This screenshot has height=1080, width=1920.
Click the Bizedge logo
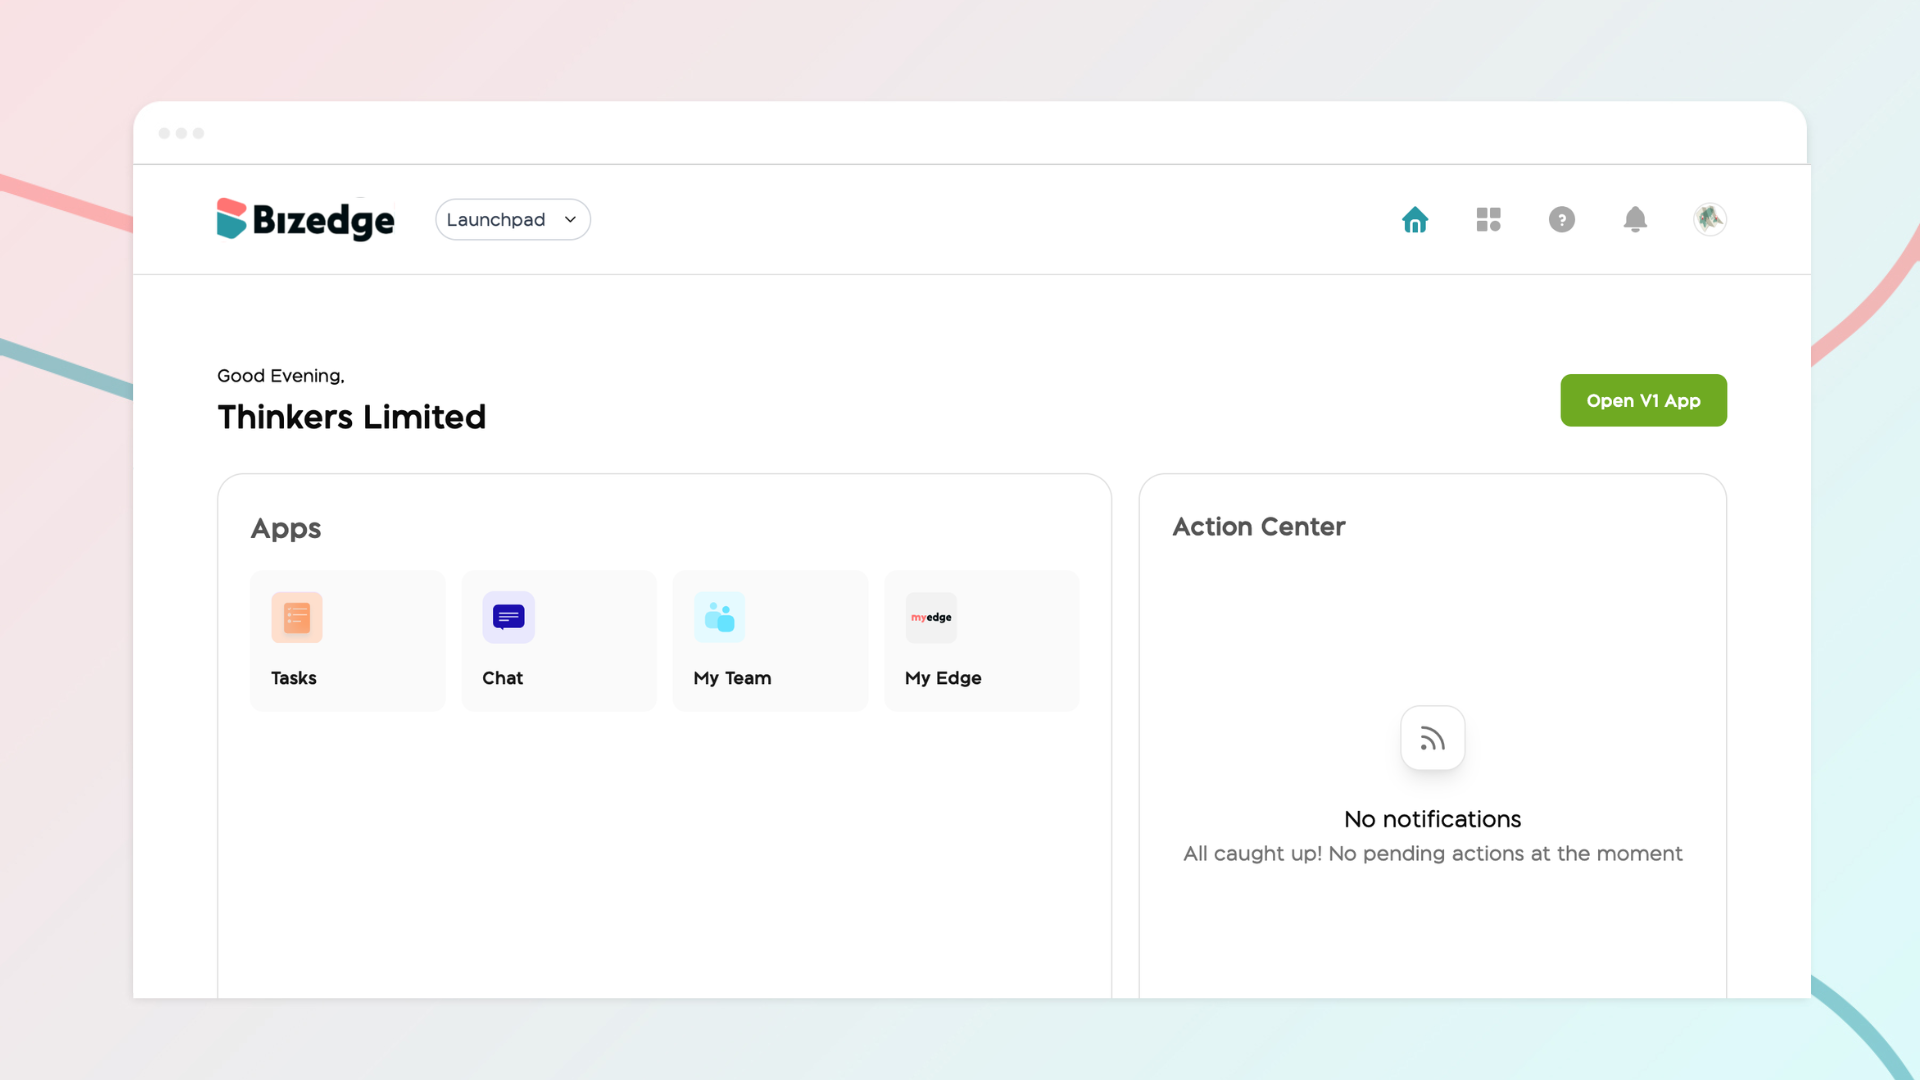(306, 219)
